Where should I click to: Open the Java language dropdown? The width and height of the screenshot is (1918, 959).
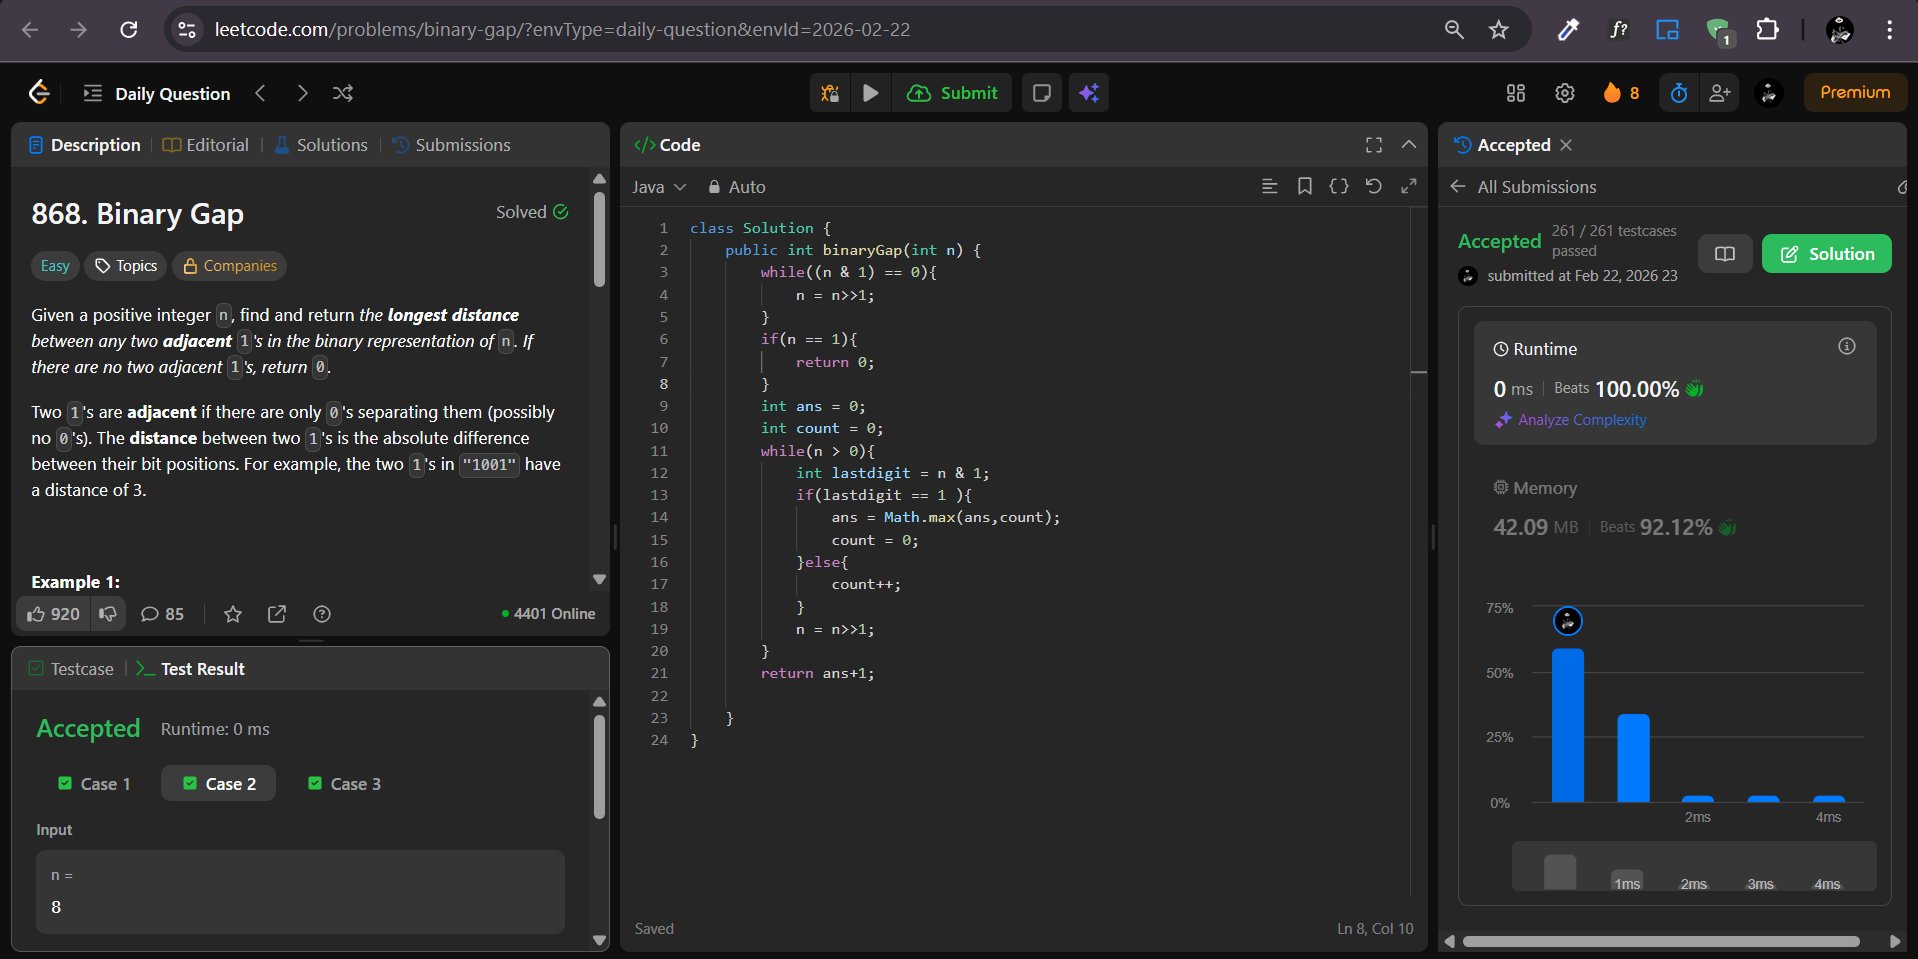(x=659, y=187)
